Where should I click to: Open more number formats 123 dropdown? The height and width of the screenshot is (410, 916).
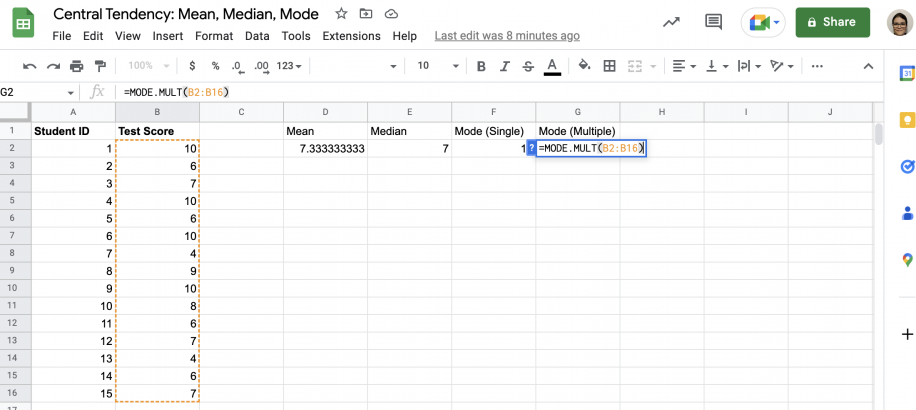point(289,66)
